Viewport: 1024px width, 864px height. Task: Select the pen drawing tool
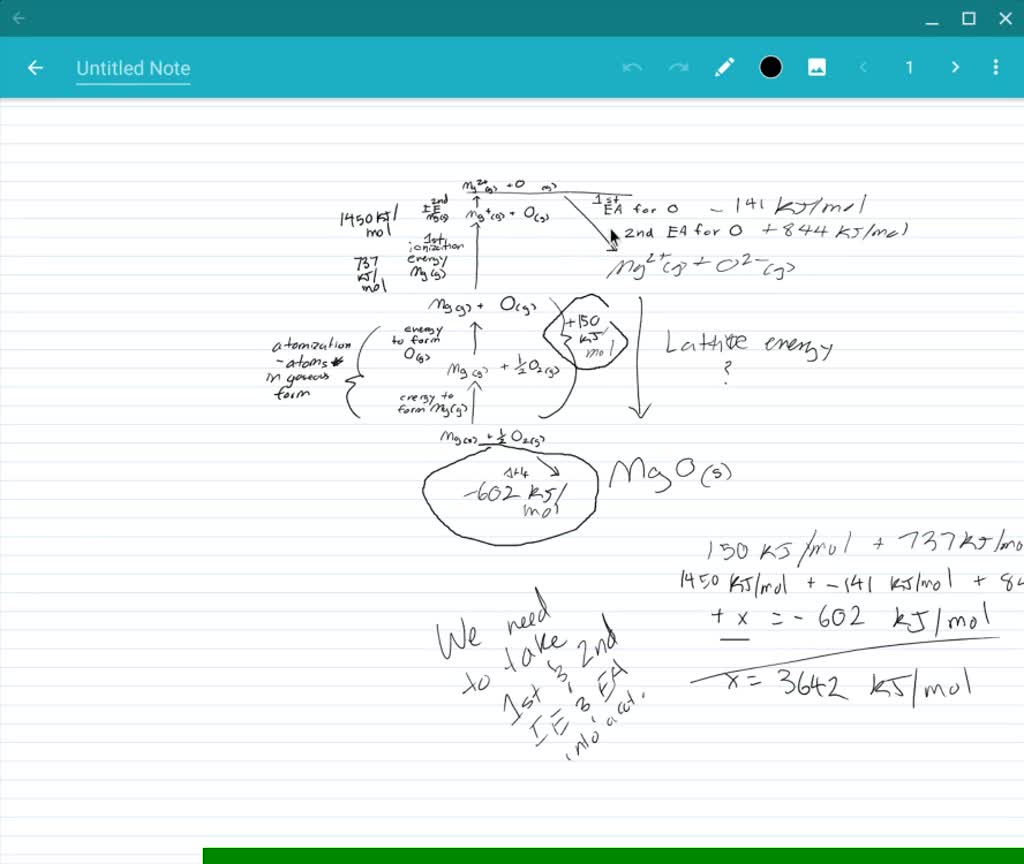[x=725, y=67]
